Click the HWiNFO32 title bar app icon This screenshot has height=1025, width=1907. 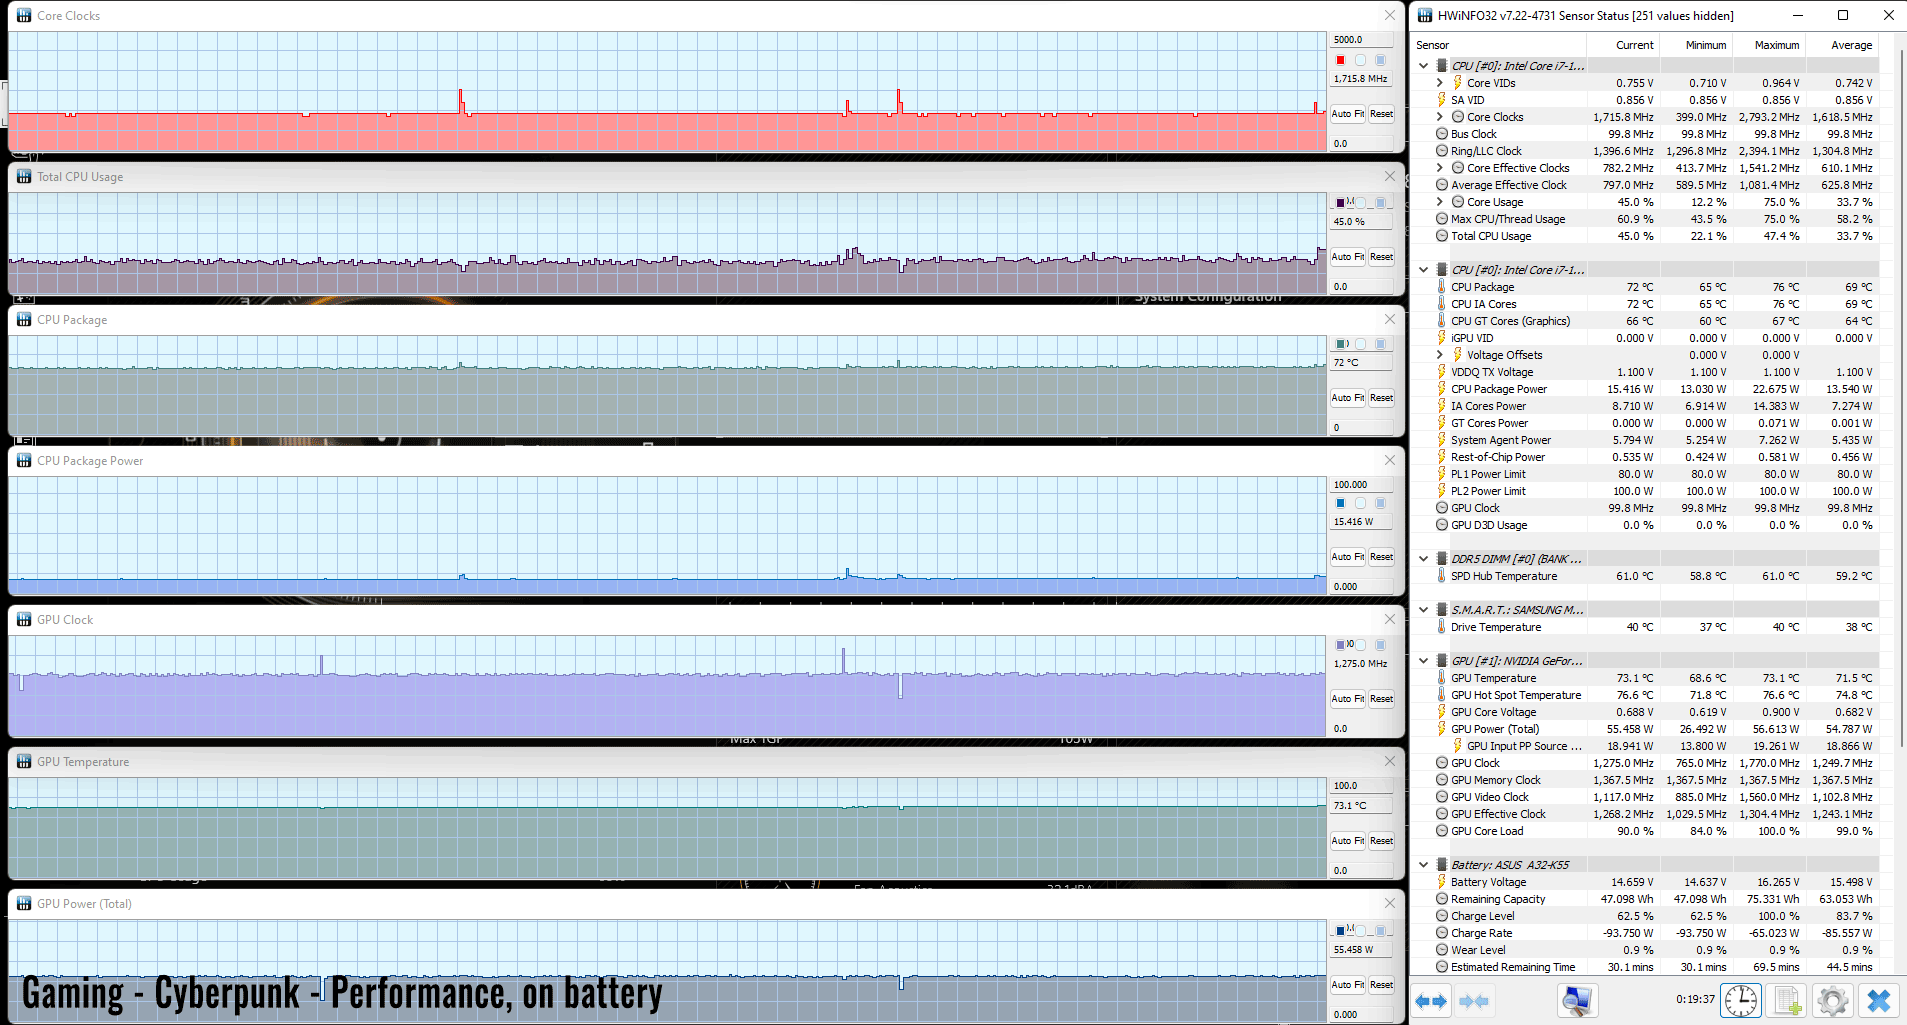1424,15
